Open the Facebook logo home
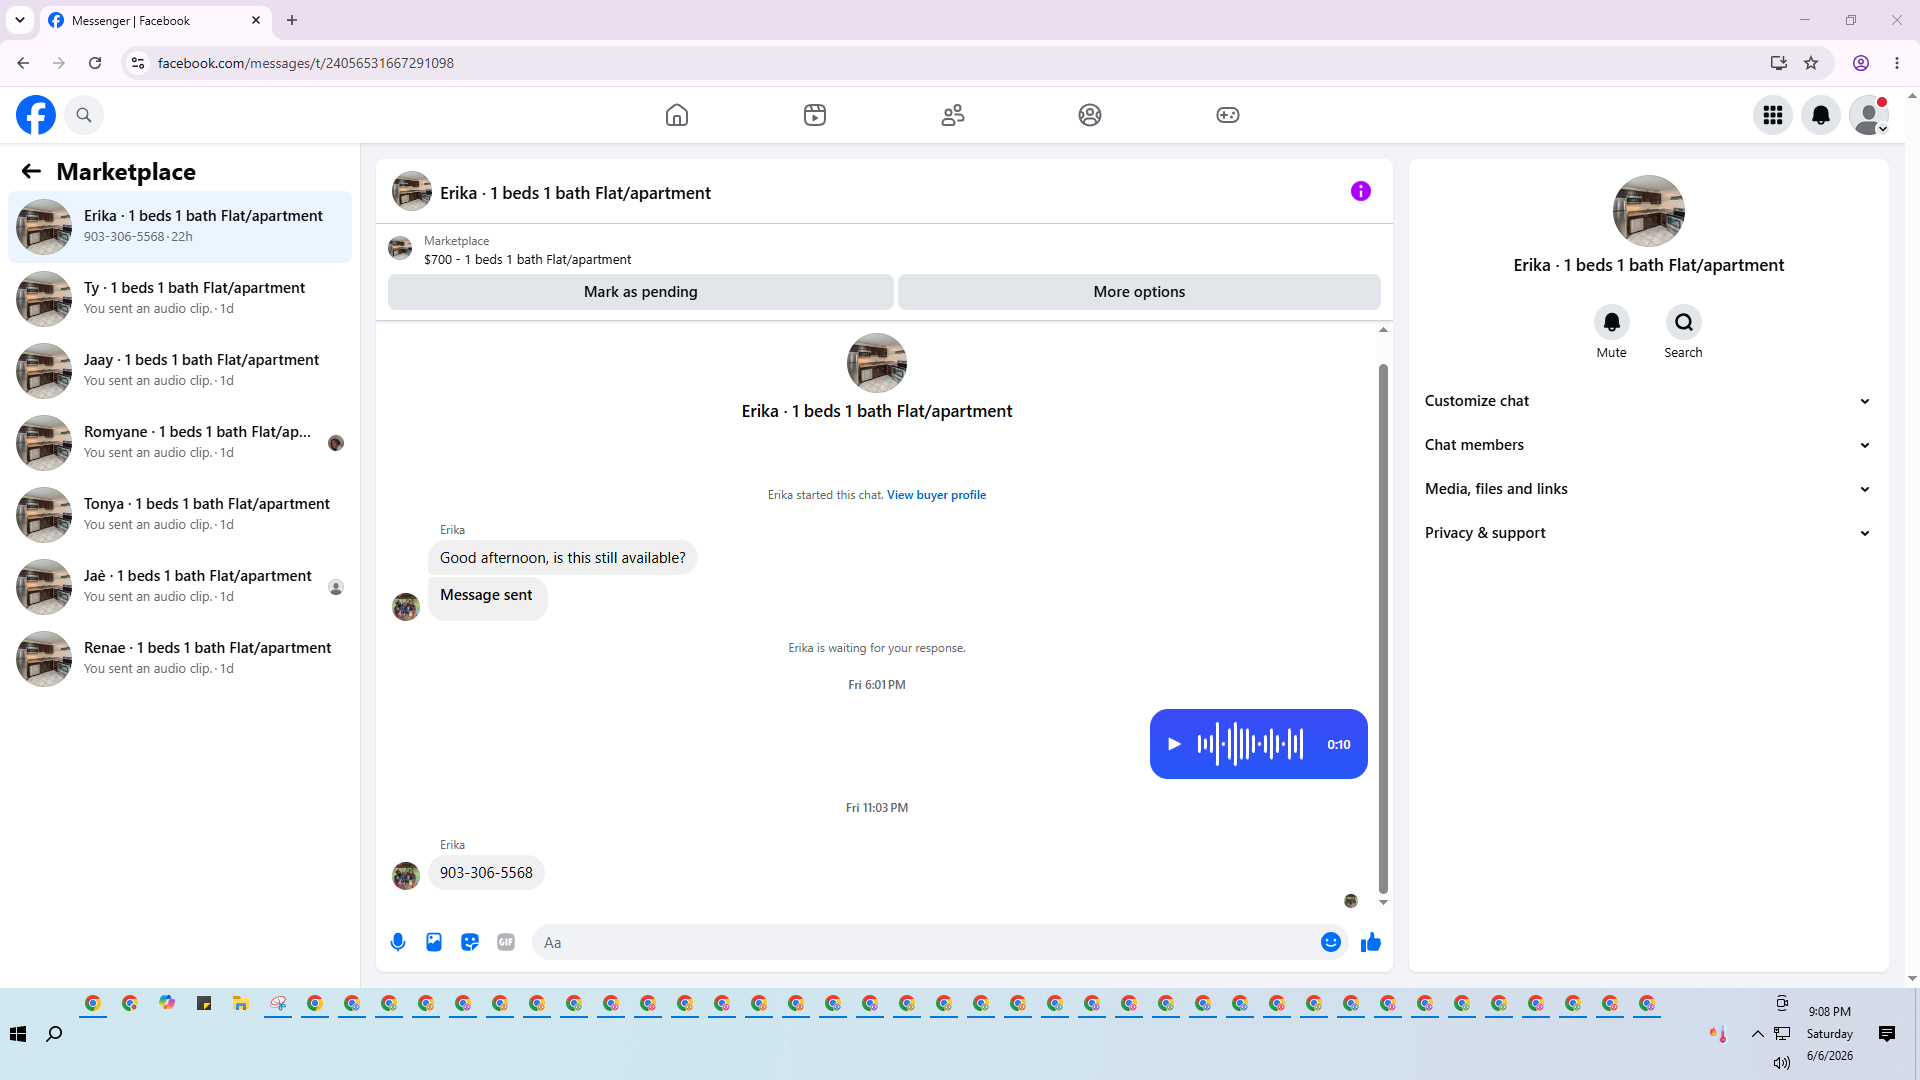 coord(36,115)
